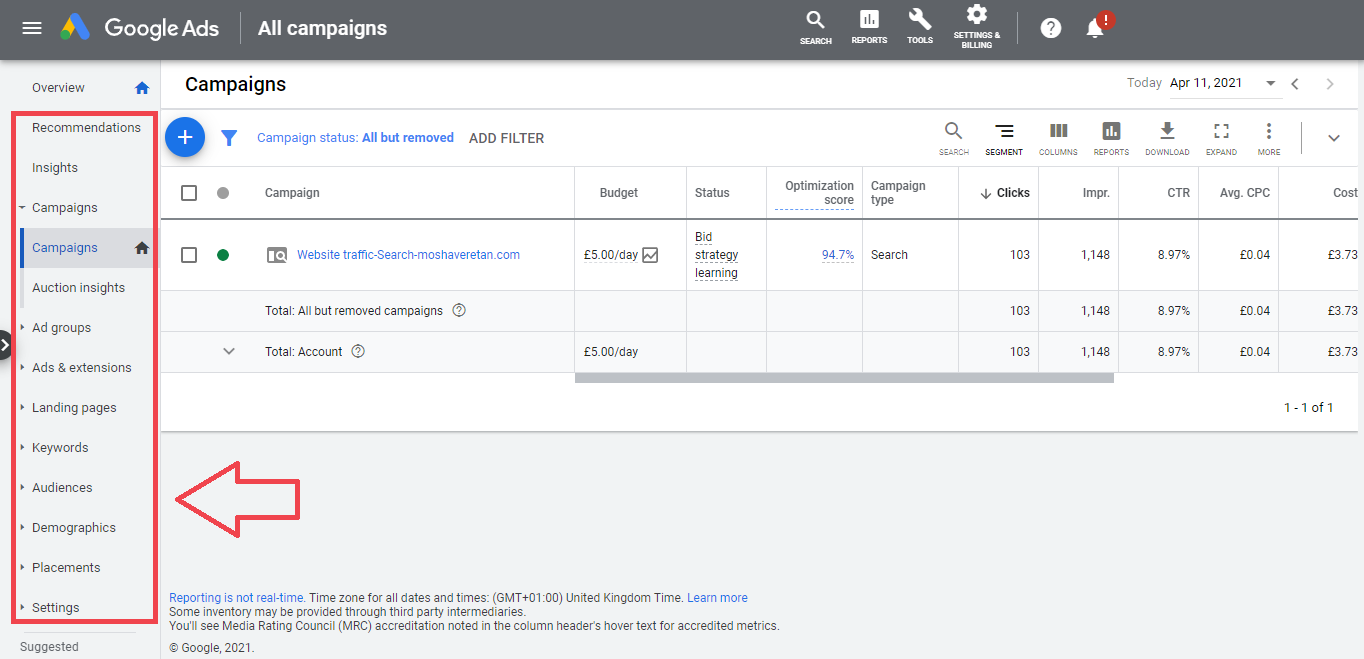Tick the select-all campaigns checkbox
The width and height of the screenshot is (1364, 659).
coord(189,193)
